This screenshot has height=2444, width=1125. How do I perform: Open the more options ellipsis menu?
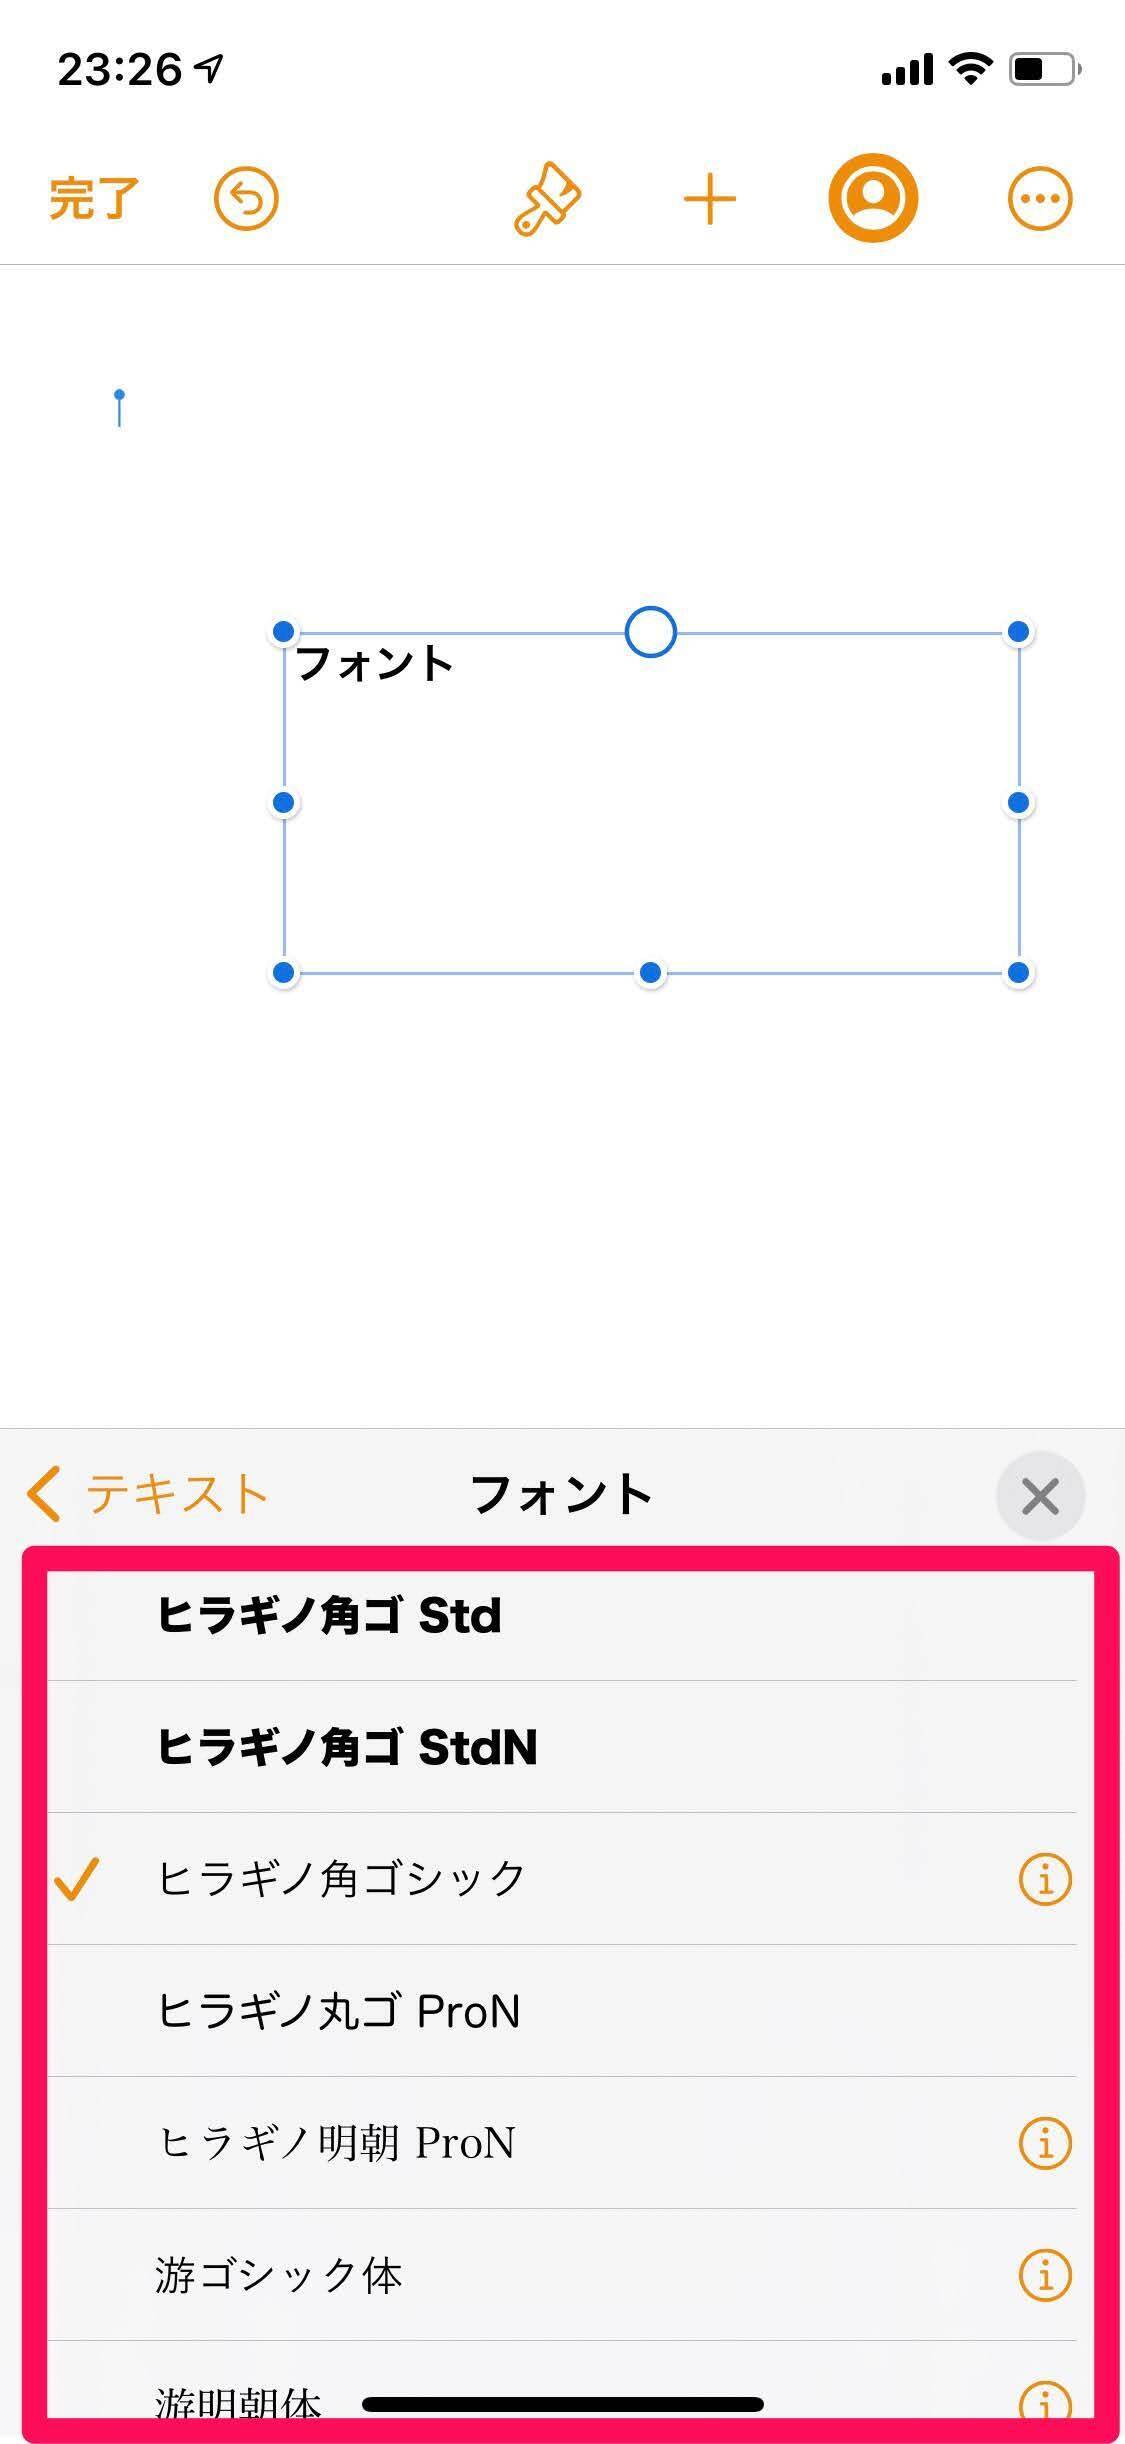tap(1040, 198)
